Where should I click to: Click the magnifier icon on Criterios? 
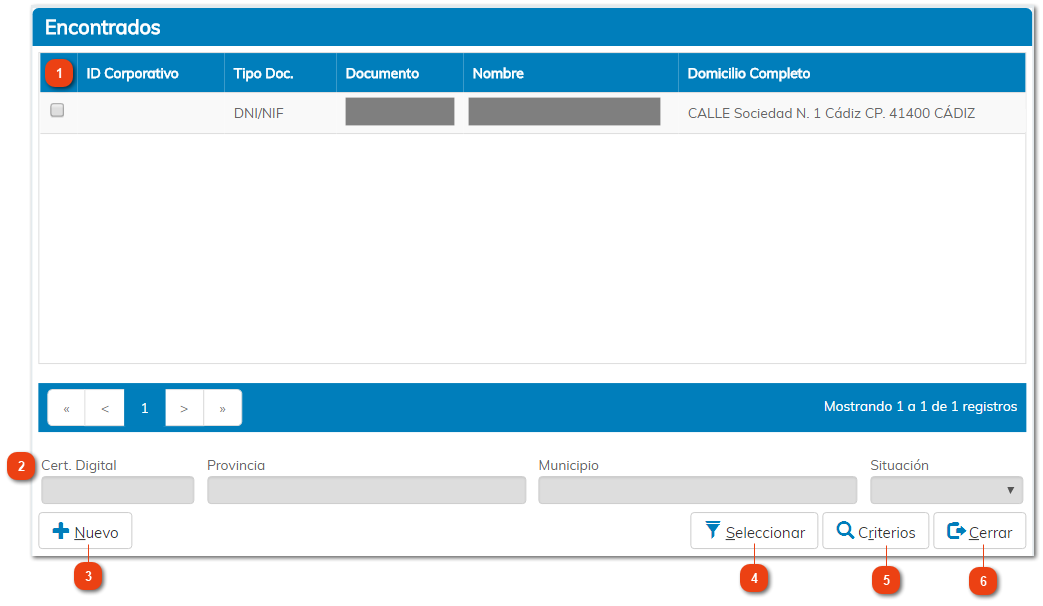[x=845, y=530]
